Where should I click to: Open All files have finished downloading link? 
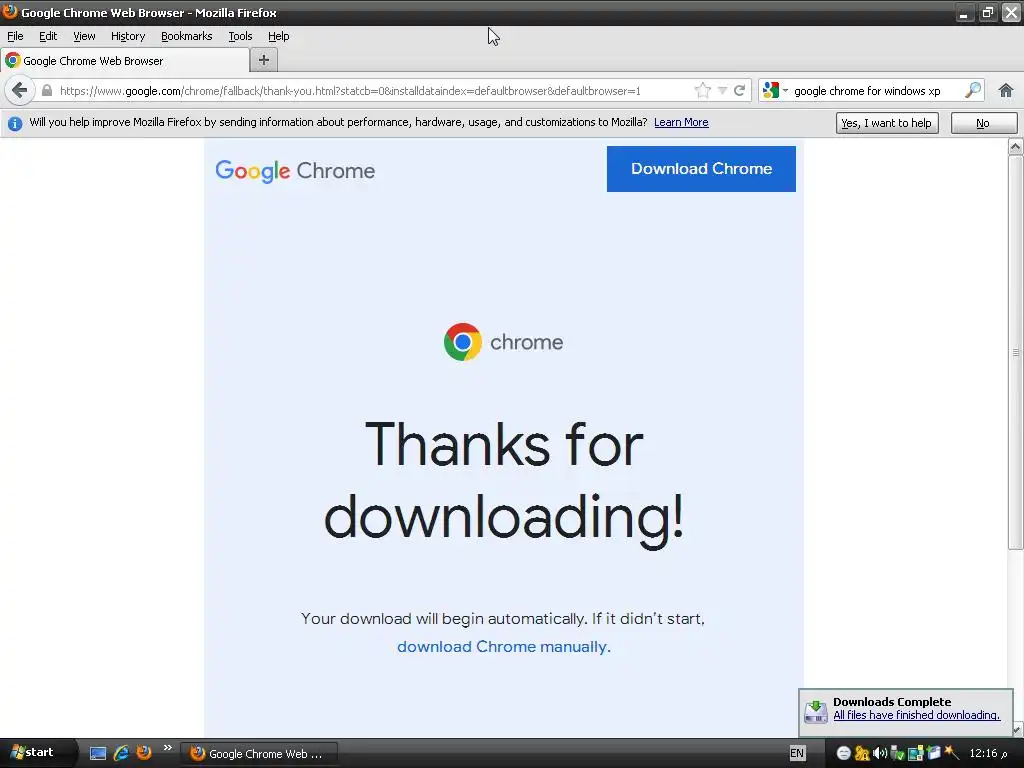(x=916, y=715)
